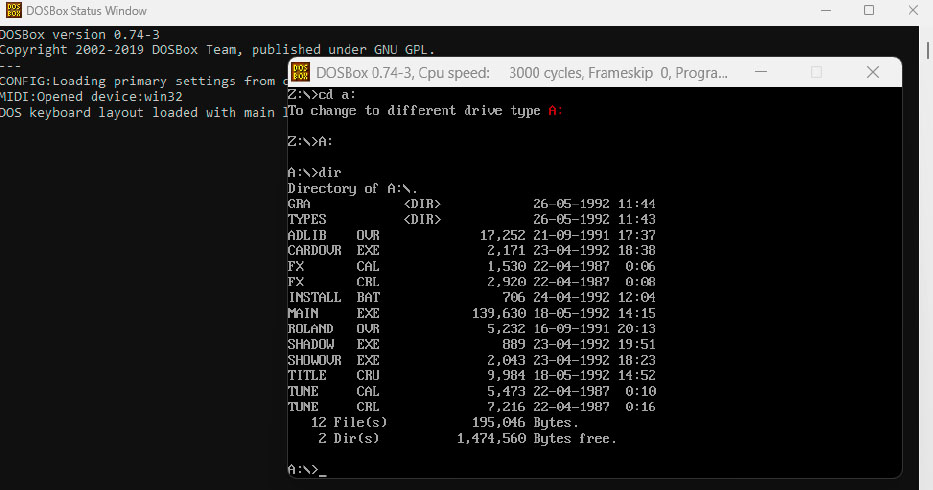933x490 pixels.
Task: Click the TITLE CRU file entry
Action: (471, 376)
